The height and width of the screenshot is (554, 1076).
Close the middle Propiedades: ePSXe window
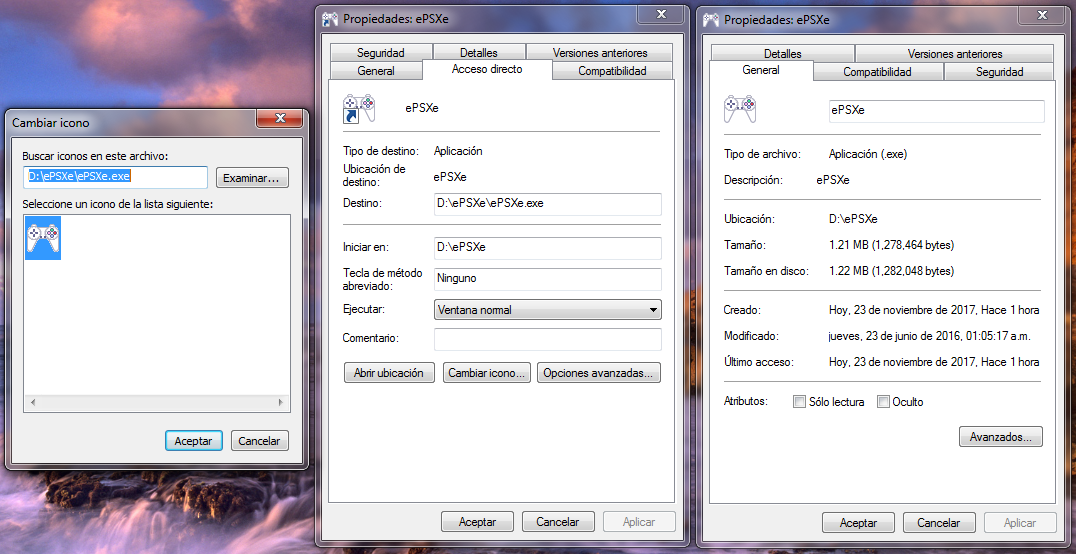coord(661,14)
